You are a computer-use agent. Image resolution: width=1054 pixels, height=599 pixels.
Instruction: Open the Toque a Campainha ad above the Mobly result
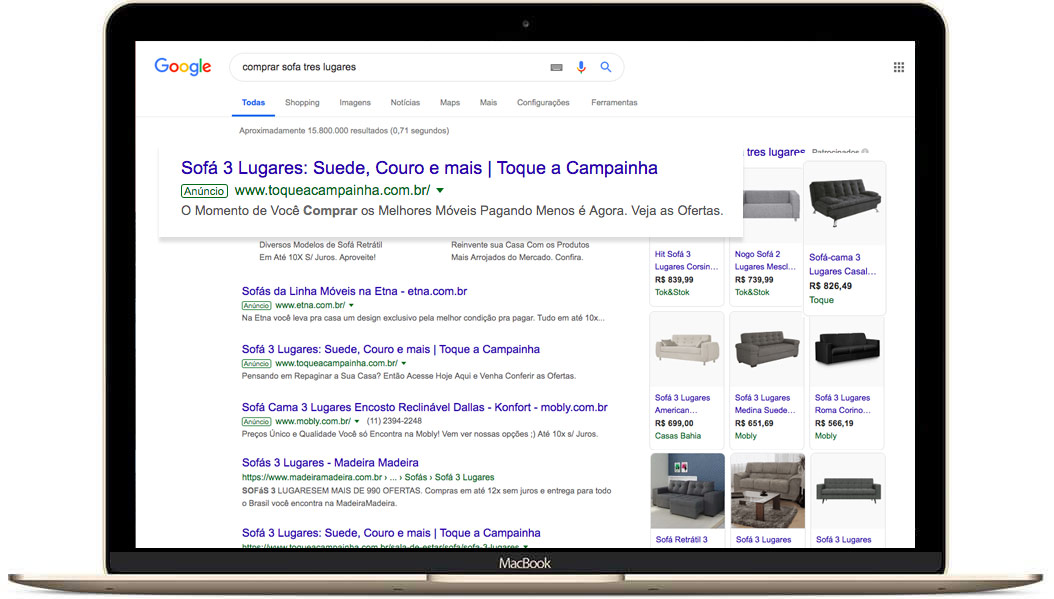click(x=391, y=349)
